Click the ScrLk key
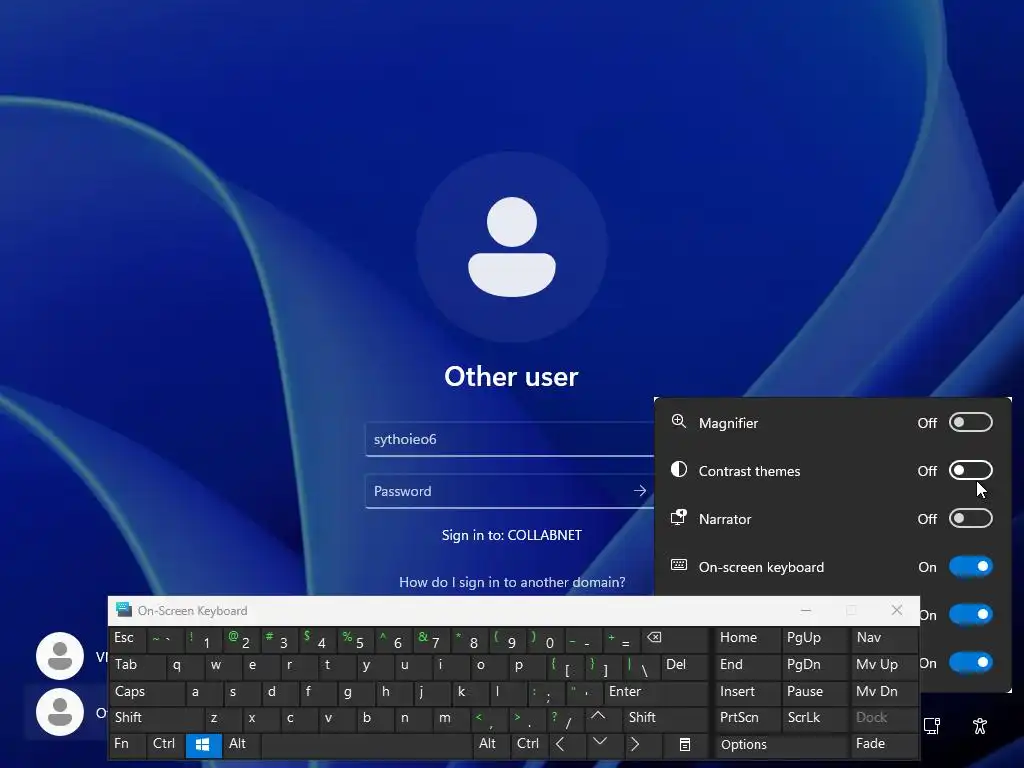This screenshot has width=1024, height=768. pos(816,719)
